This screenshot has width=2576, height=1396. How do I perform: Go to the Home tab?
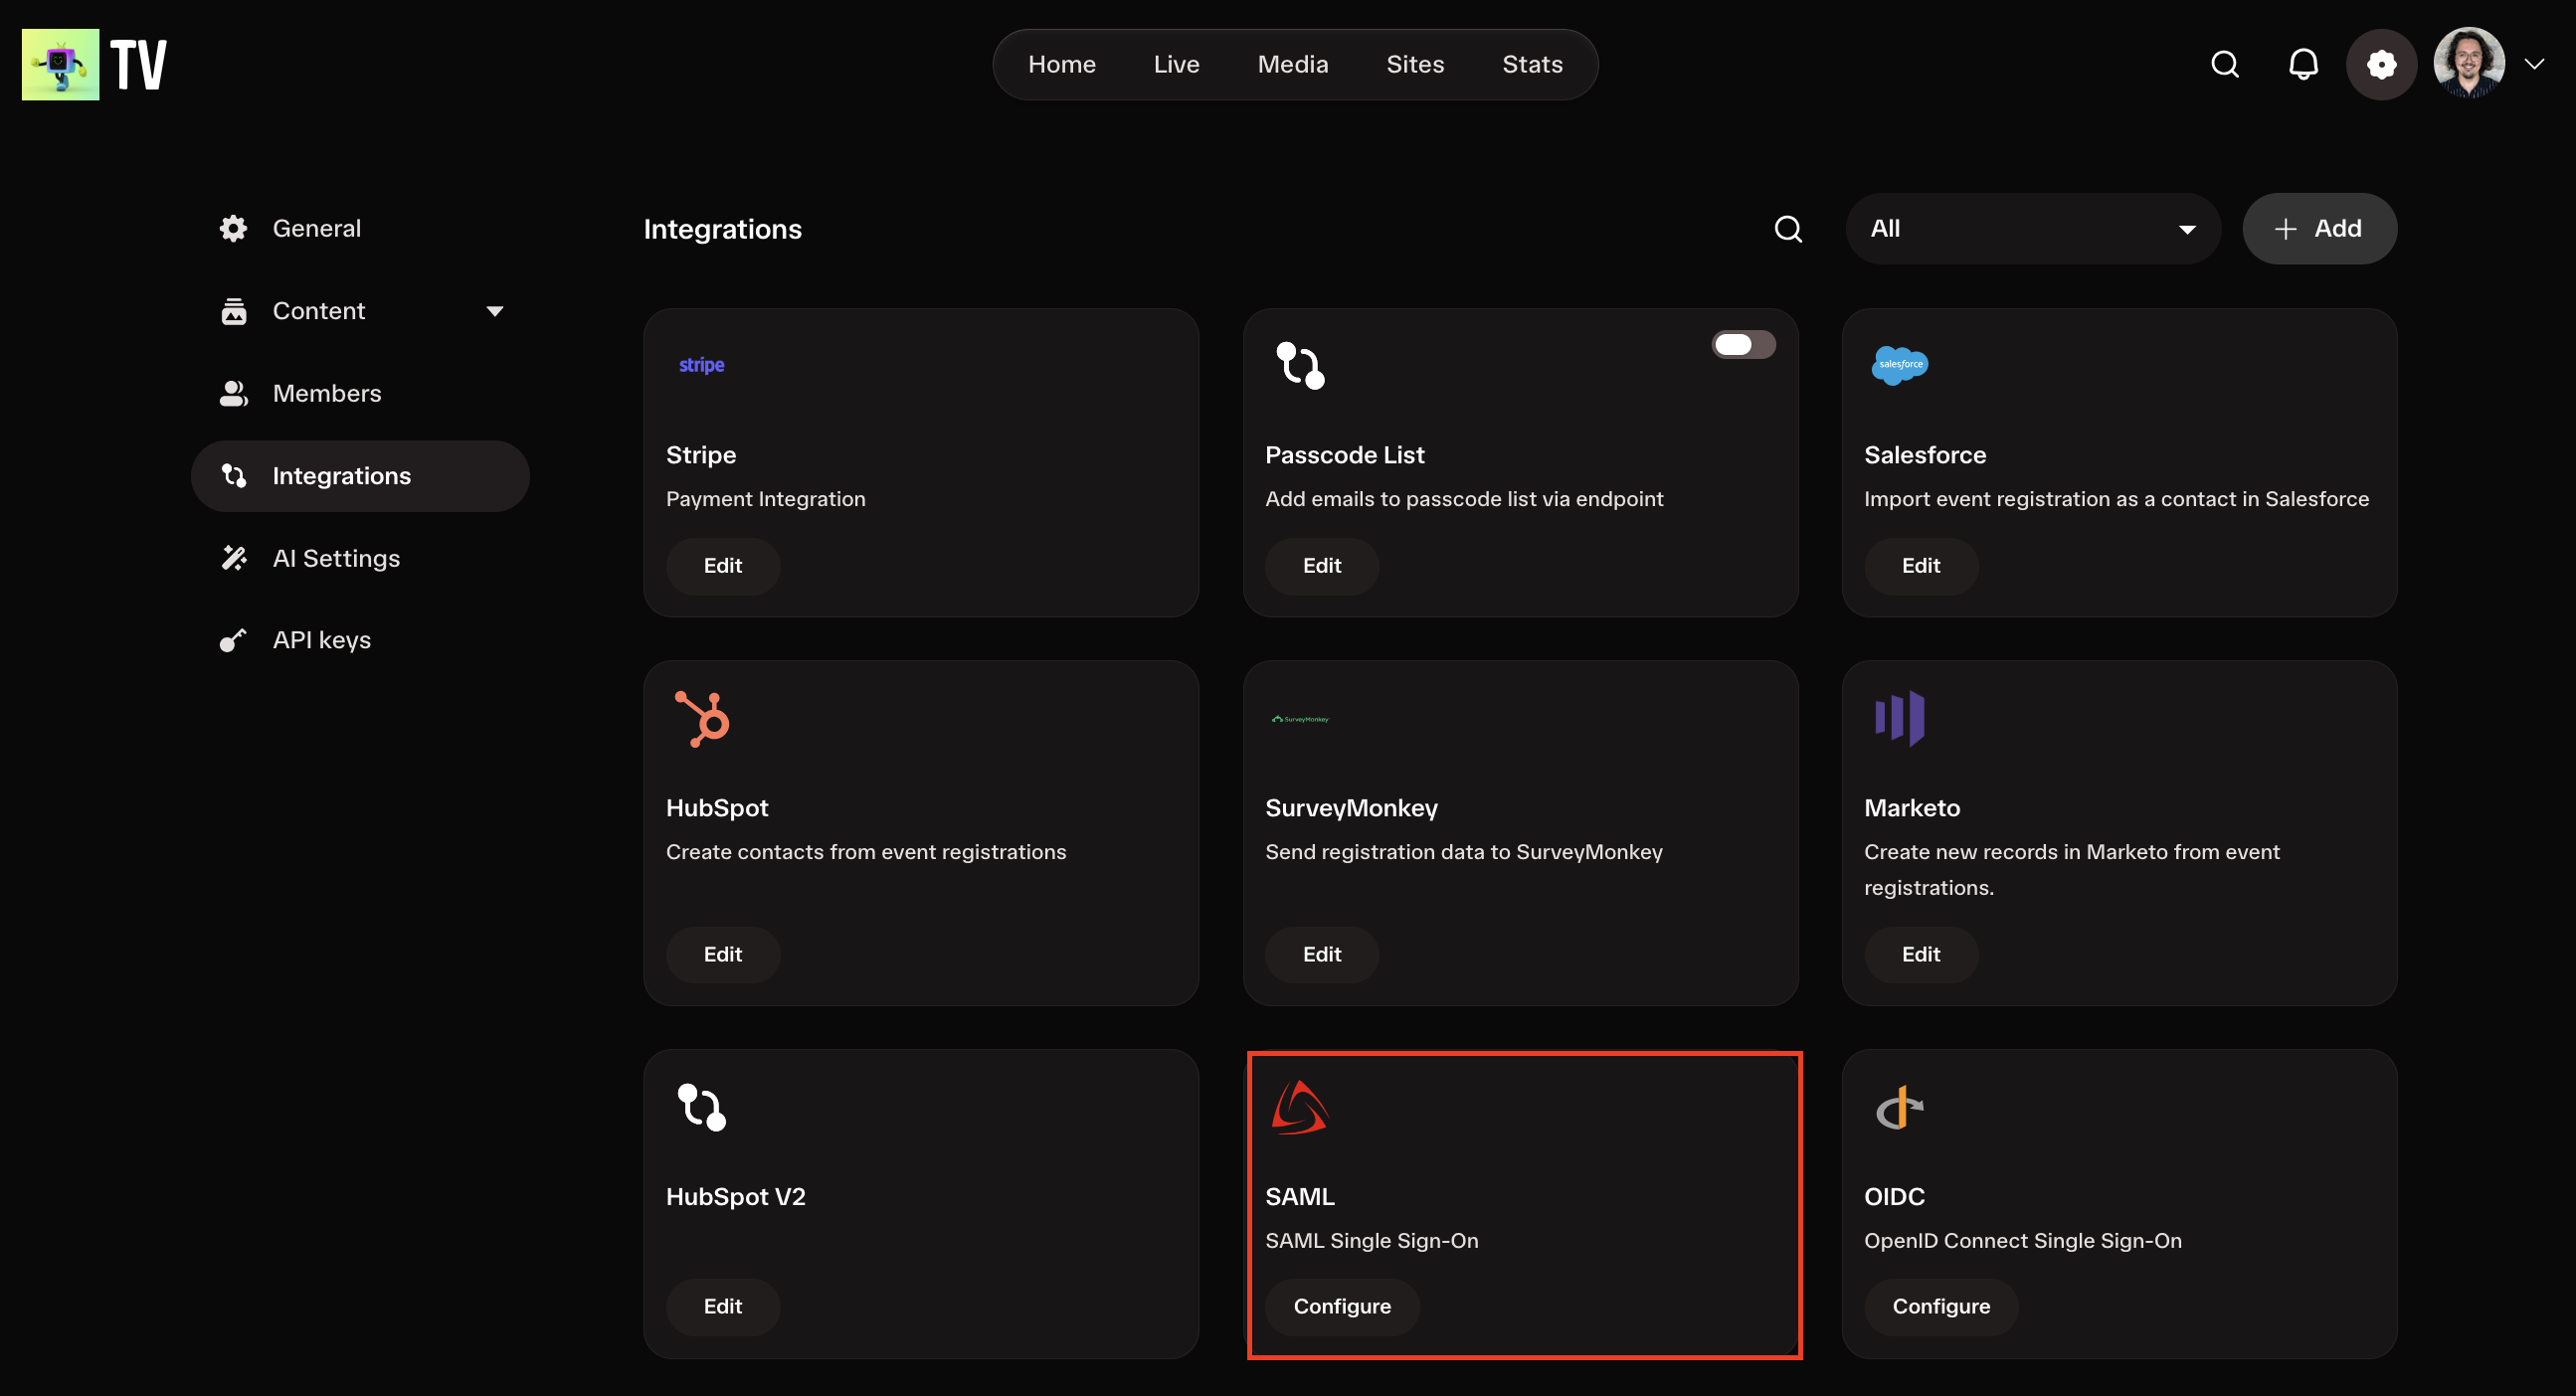[x=1062, y=64]
